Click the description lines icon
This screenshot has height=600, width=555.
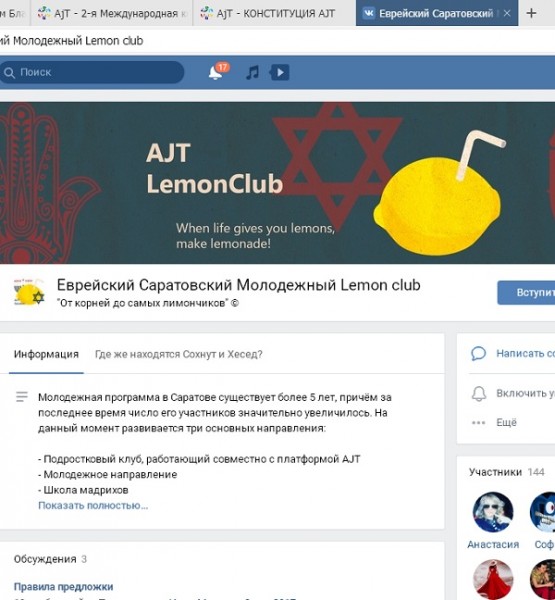point(22,396)
